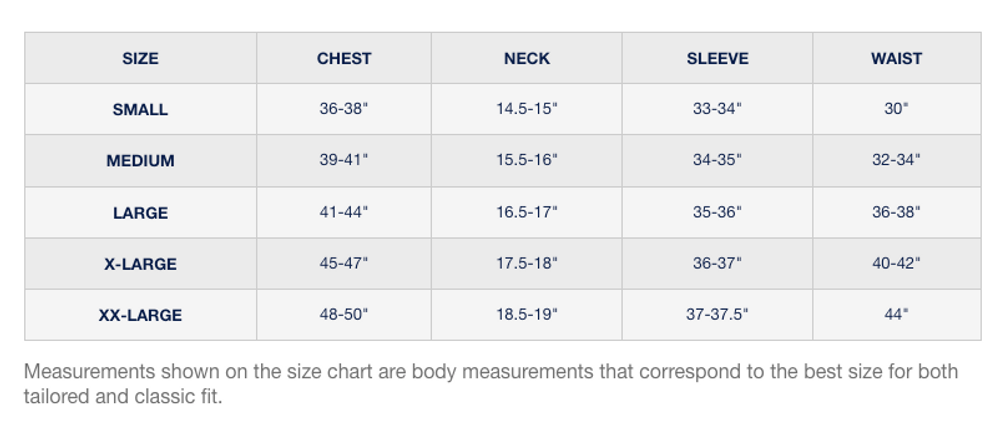This screenshot has width=1000, height=425.
Task: Click the 48-50" chest measurement cell
Action: point(344,315)
